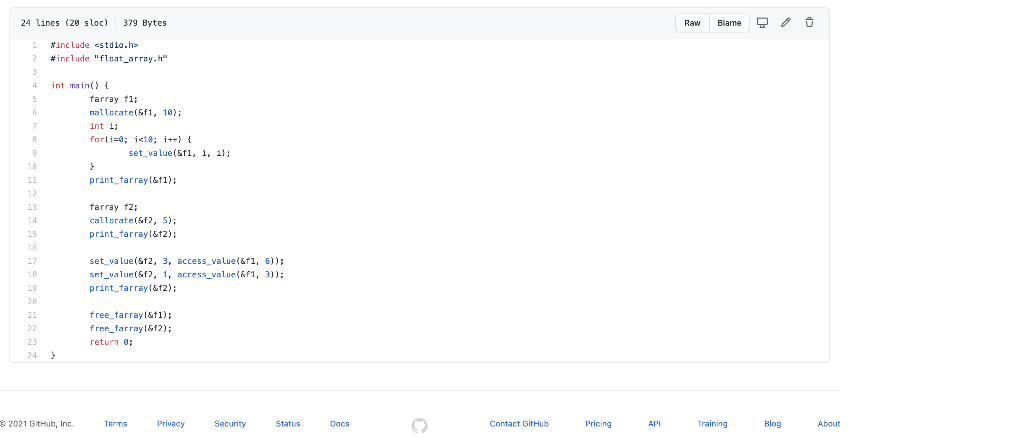
Task: Click the for loop code line
Action: [x=140, y=140]
